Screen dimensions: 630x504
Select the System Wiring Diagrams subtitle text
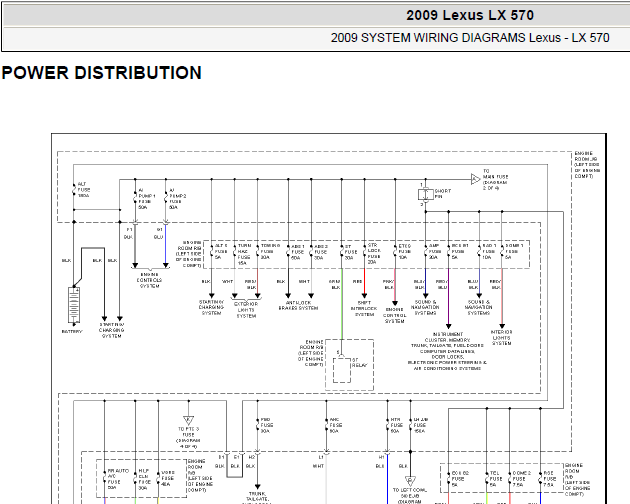tap(470, 38)
